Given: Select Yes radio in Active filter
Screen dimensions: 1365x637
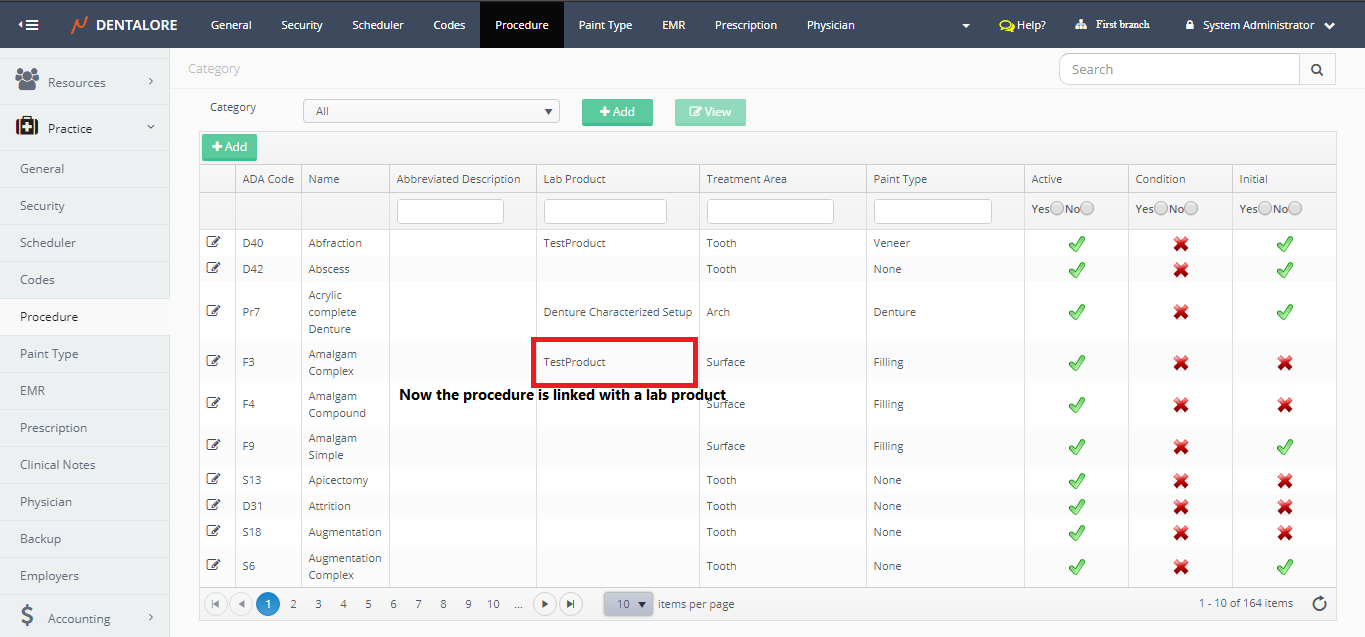Looking at the screenshot, I should (1057, 208).
